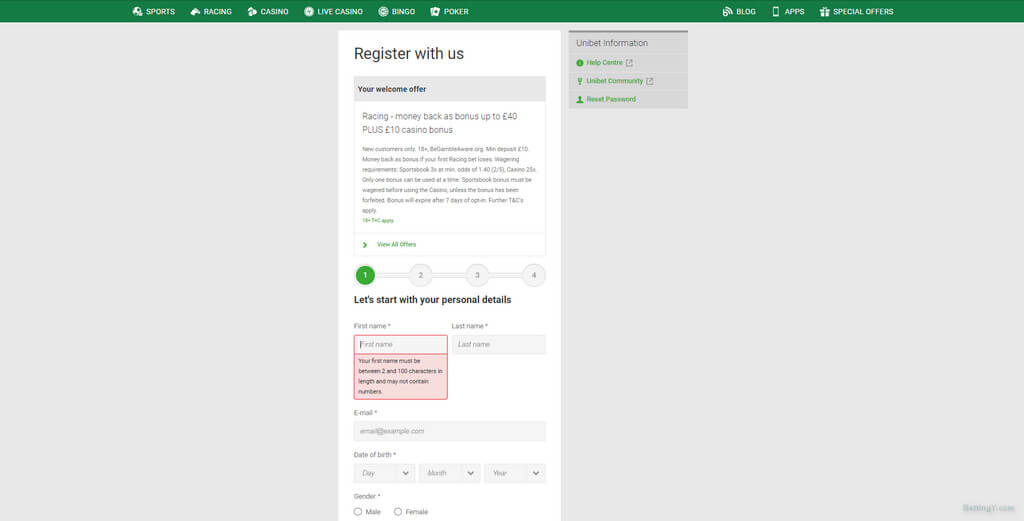Click chevron icon next to View All Offers
Image resolution: width=1024 pixels, height=521 pixels.
tap(365, 245)
